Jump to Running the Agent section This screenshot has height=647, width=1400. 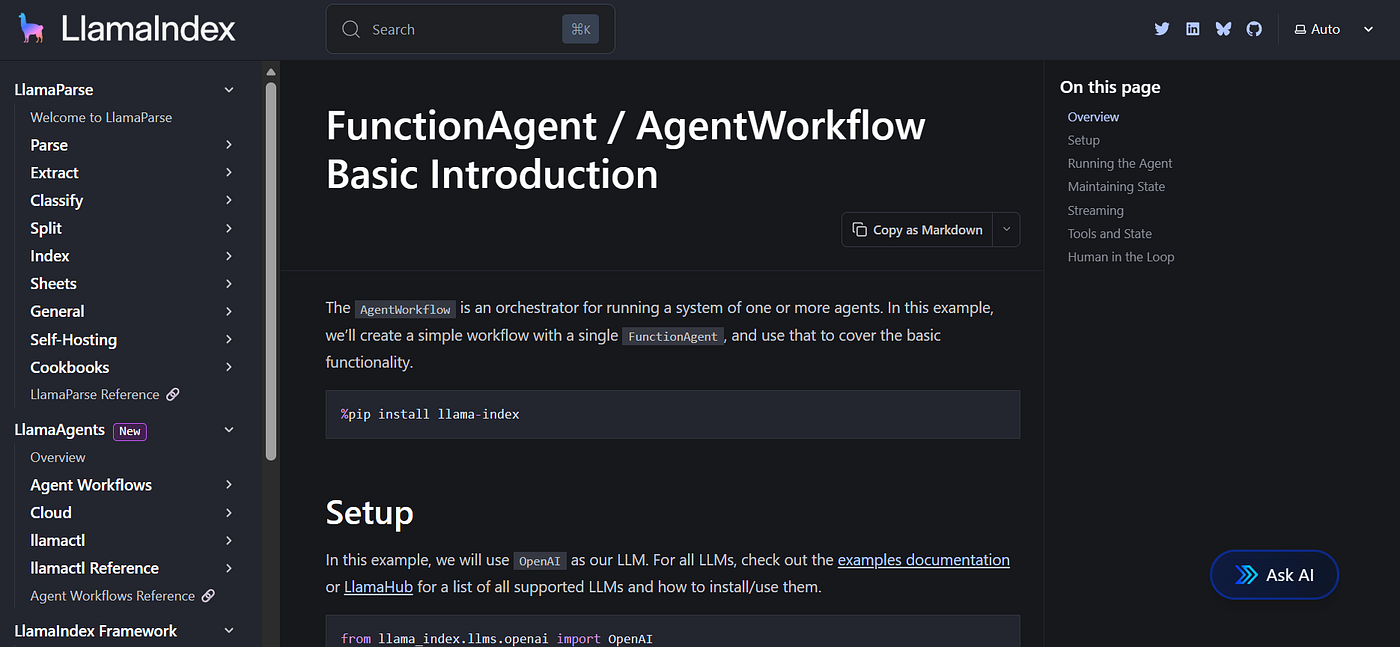click(1119, 163)
